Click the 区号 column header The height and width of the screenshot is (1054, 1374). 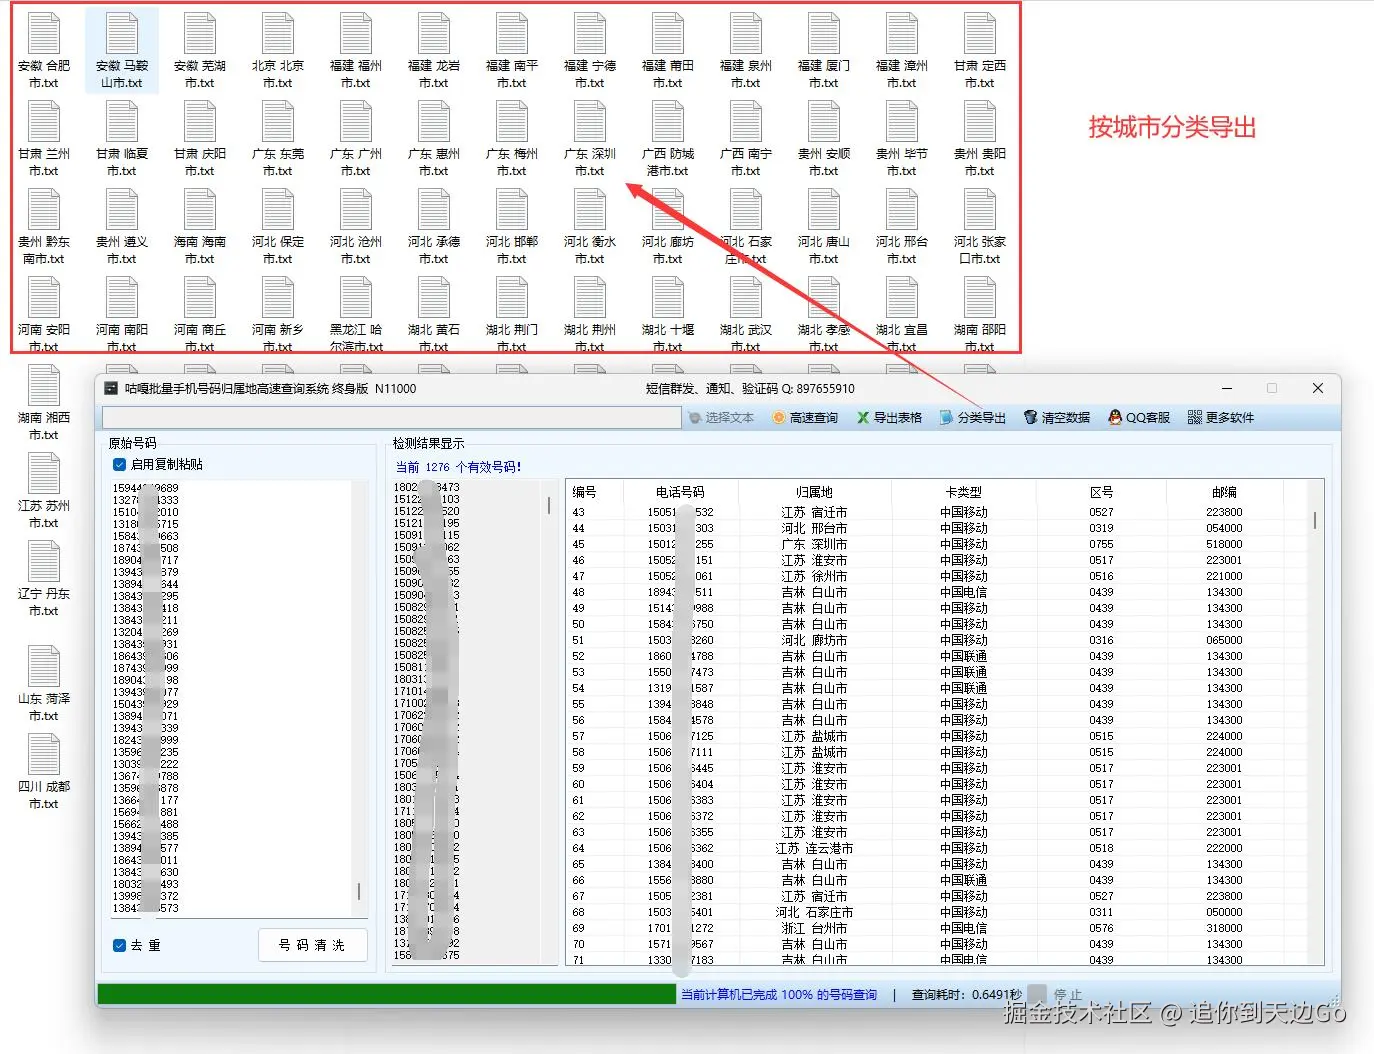(1101, 492)
